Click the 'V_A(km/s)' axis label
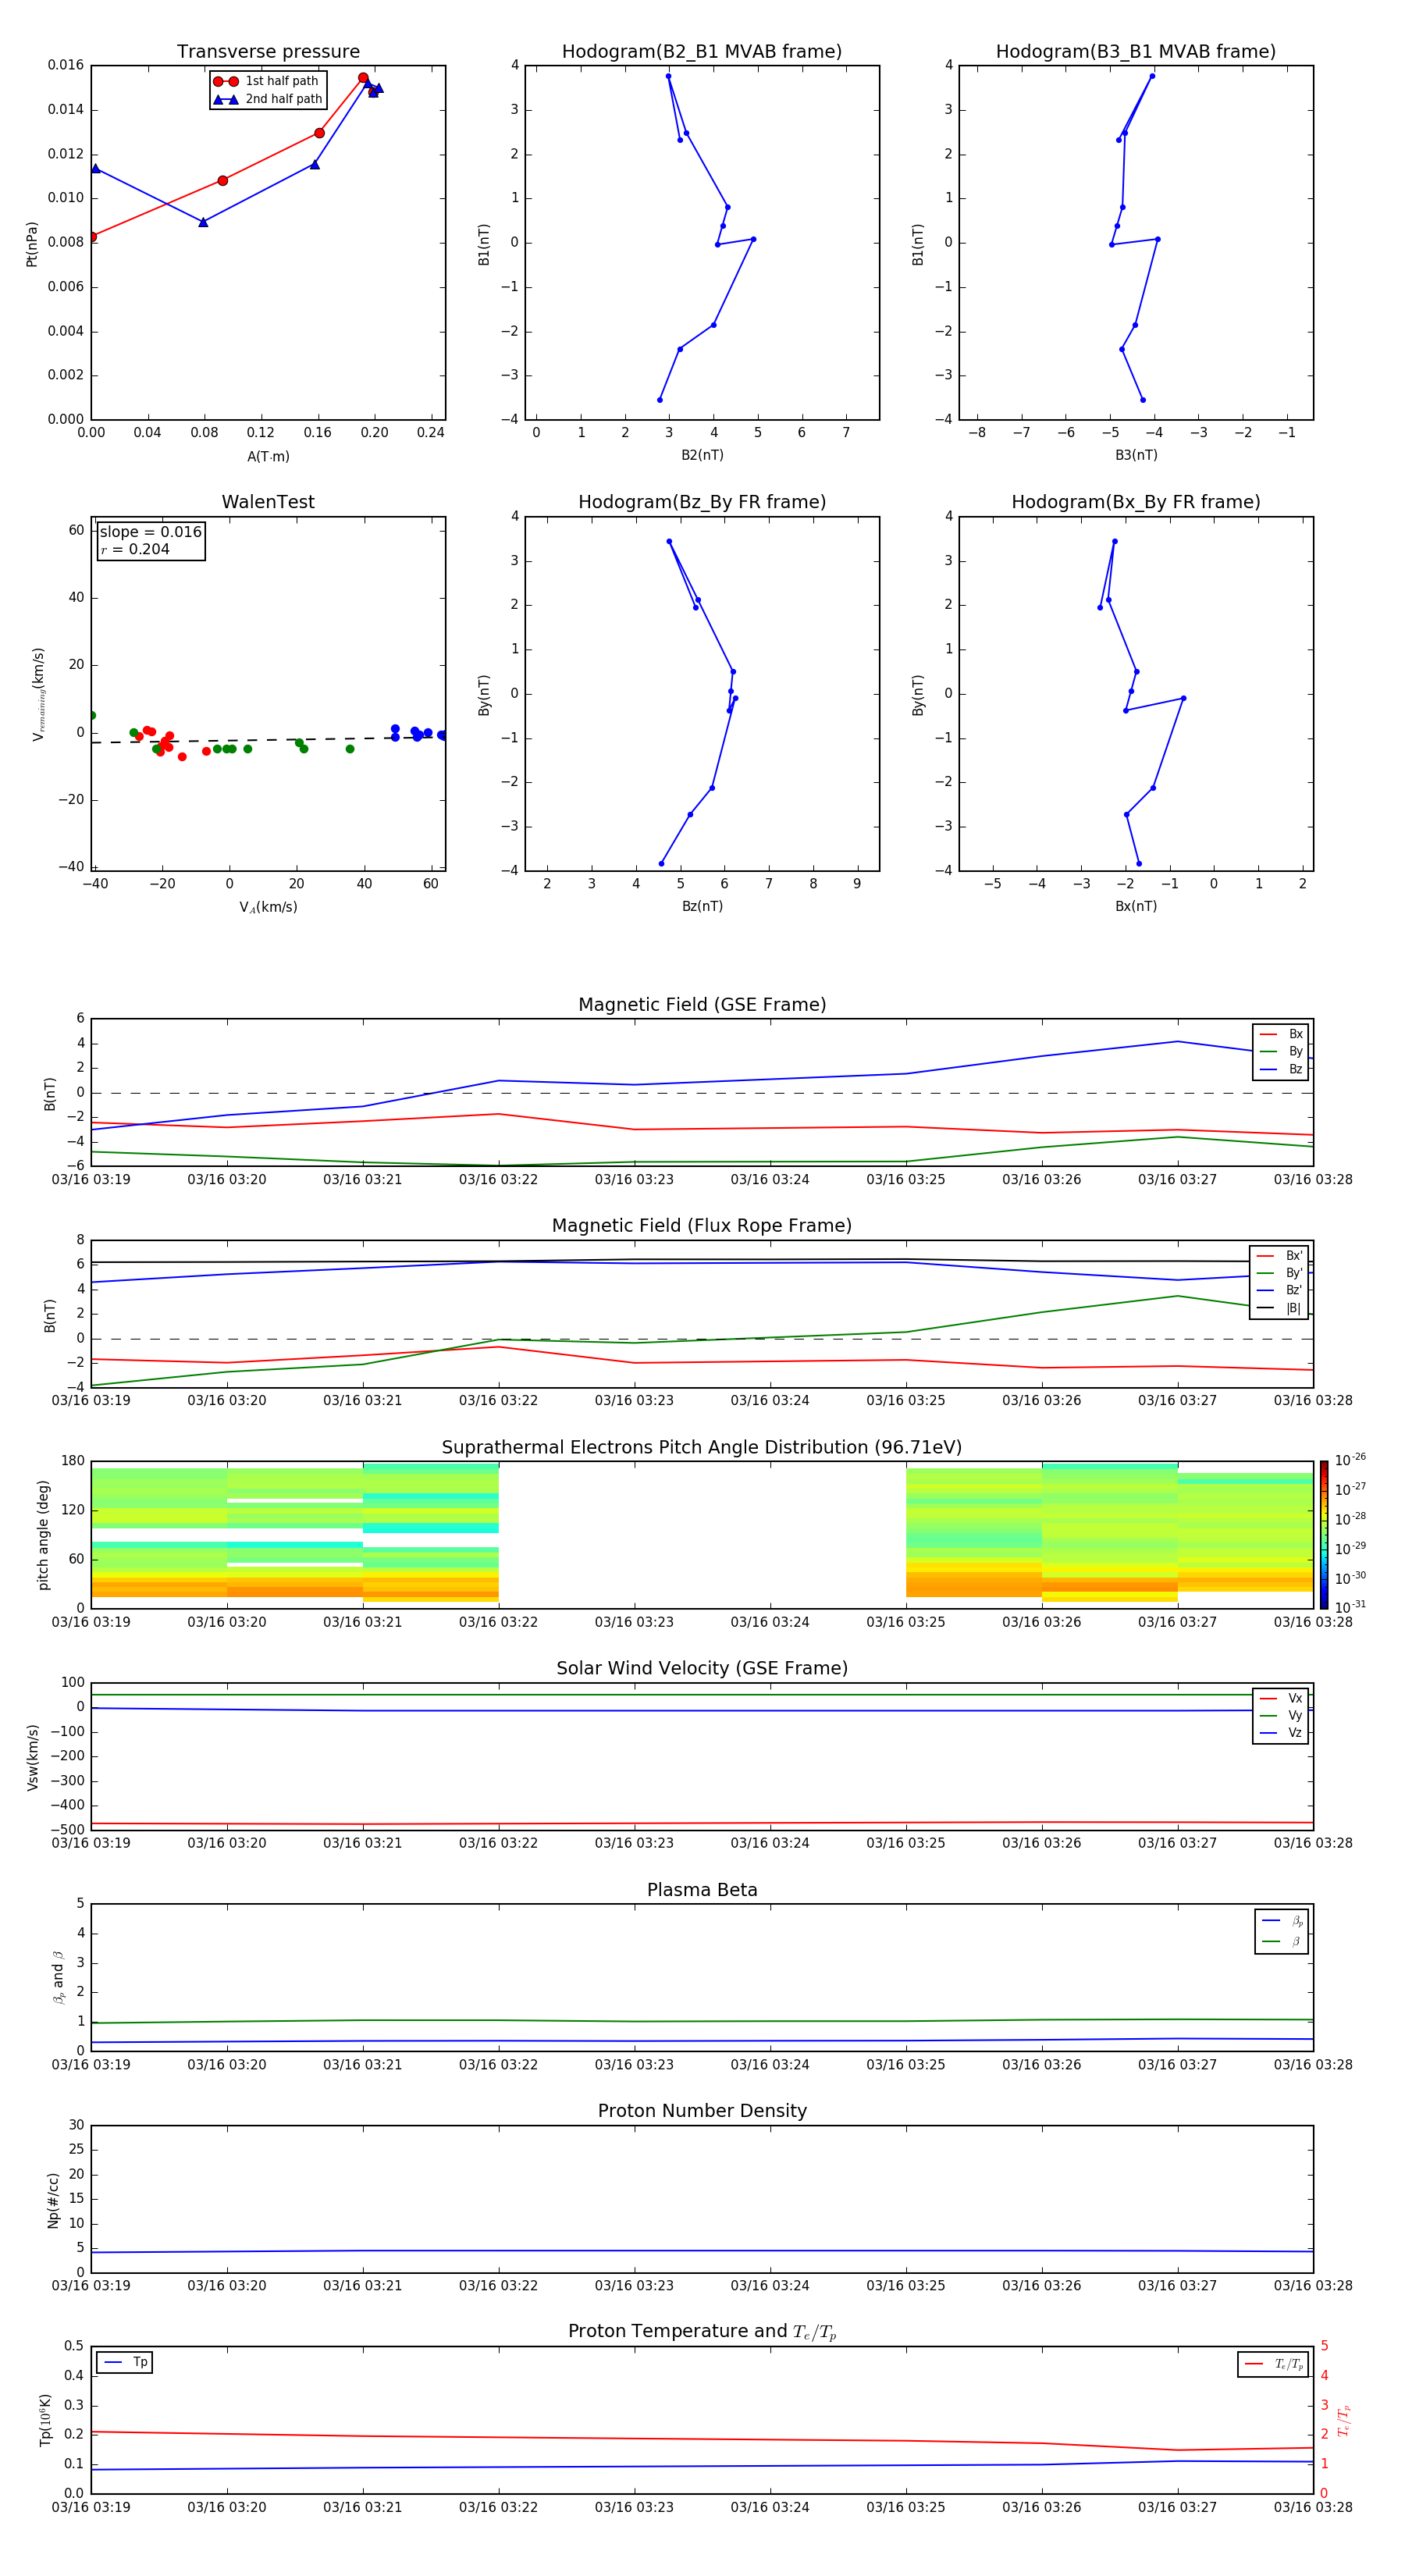This screenshot has height=2576, width=1405. pos(268,908)
